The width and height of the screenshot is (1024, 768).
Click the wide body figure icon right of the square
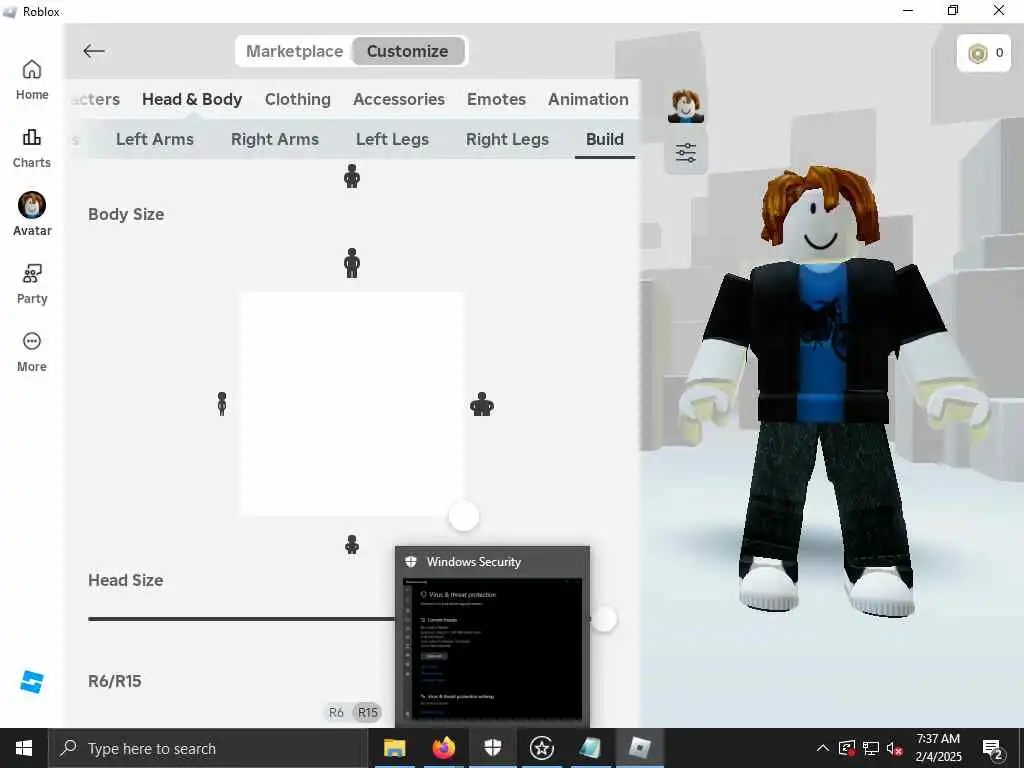(x=482, y=404)
